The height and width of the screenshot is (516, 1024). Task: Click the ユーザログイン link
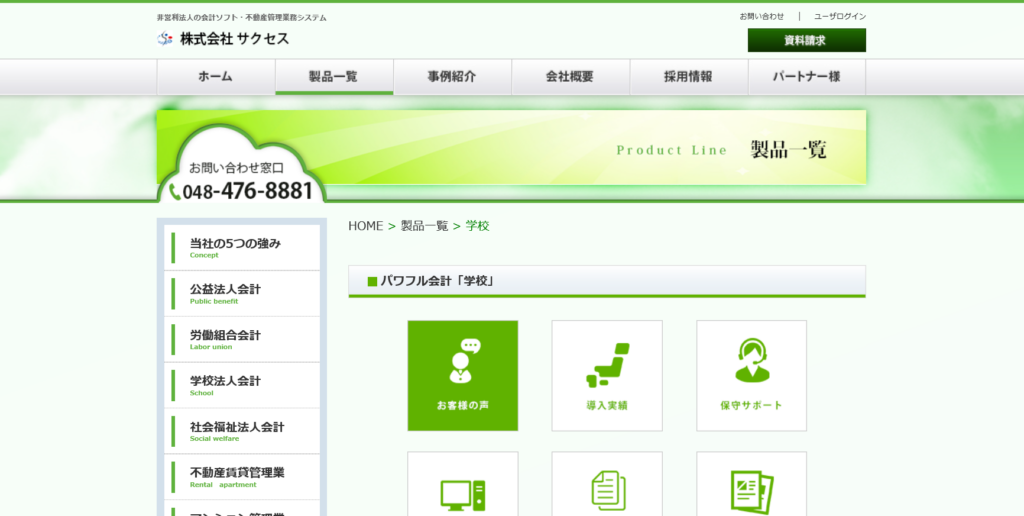840,16
